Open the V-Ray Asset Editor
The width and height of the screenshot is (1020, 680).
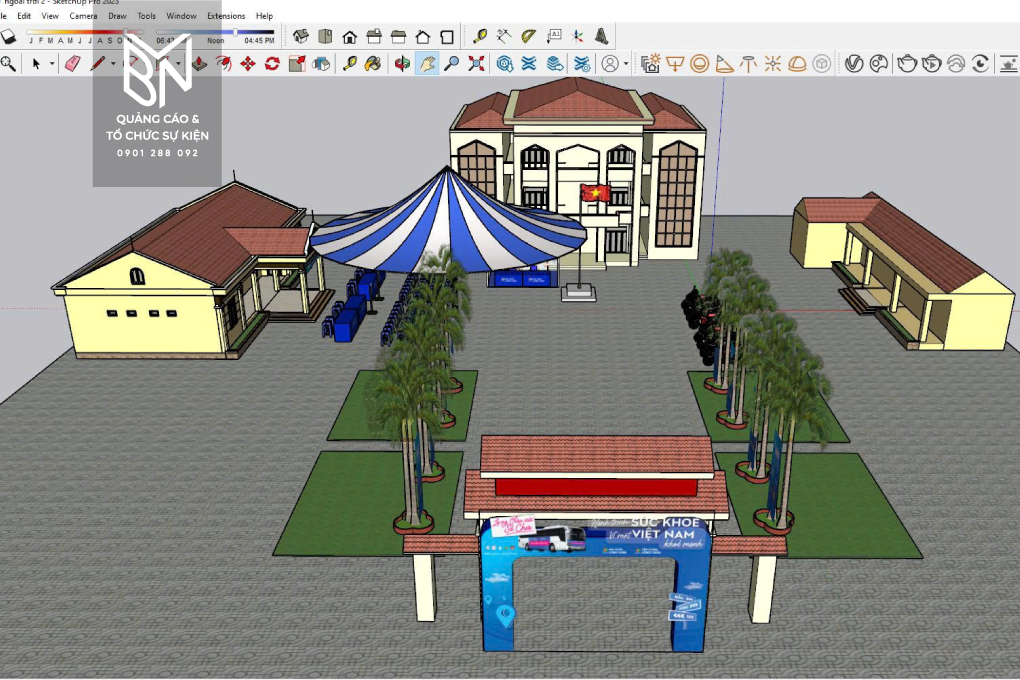853,64
